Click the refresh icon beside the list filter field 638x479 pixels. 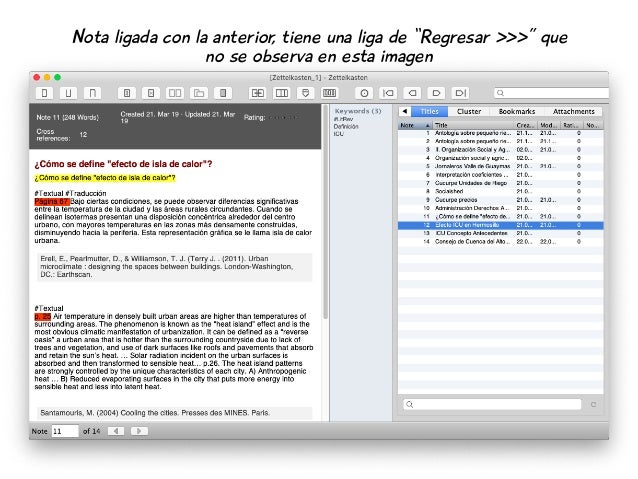(593, 405)
